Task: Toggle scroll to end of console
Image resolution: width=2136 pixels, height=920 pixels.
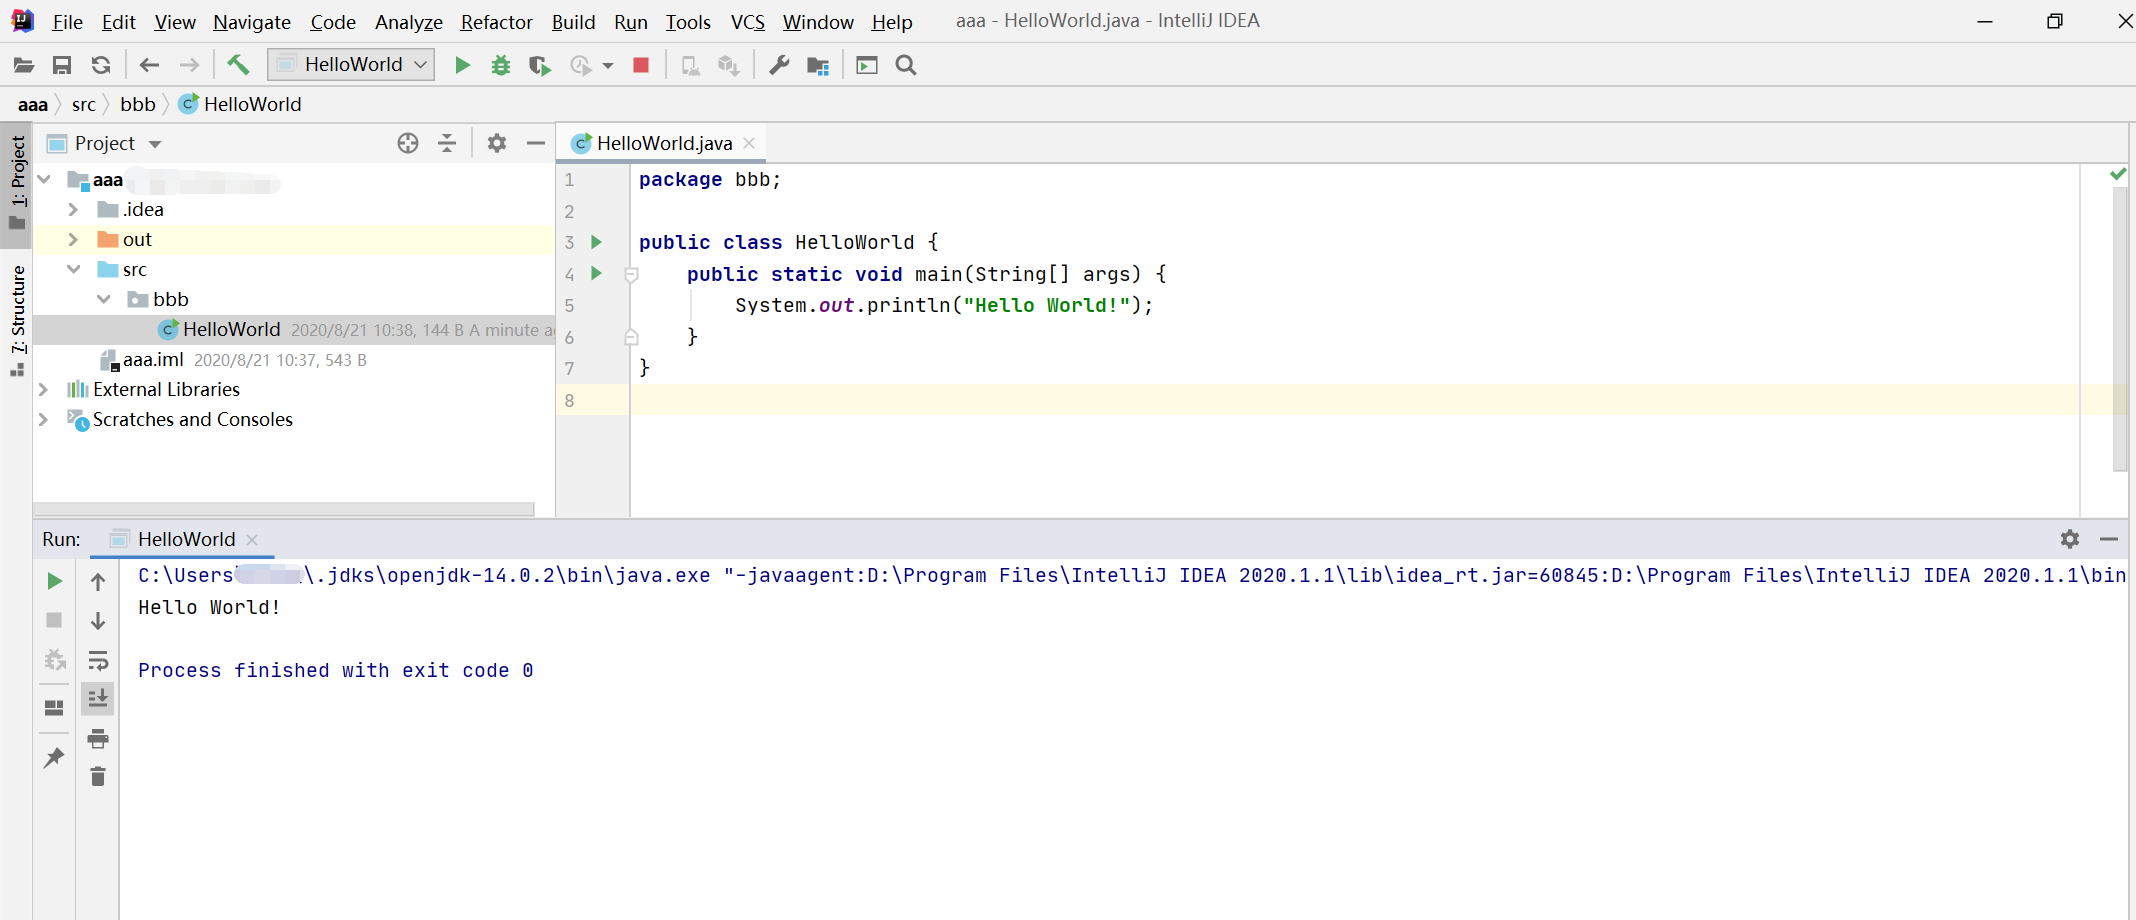Action: (x=98, y=698)
